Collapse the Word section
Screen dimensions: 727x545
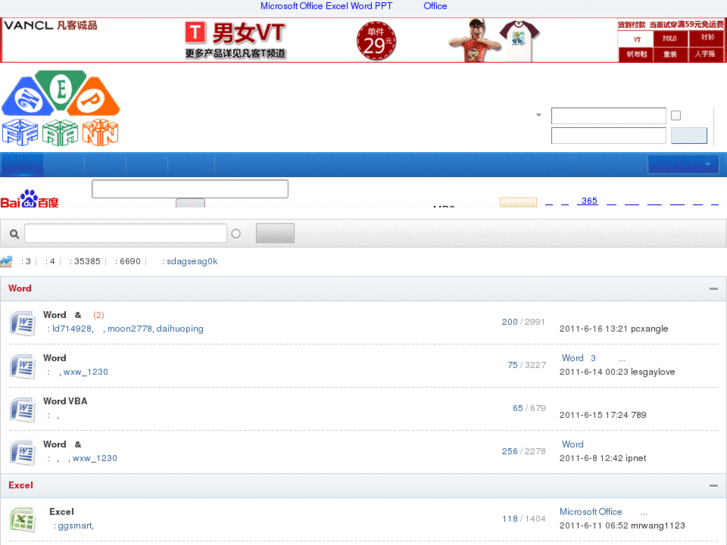[x=714, y=289]
